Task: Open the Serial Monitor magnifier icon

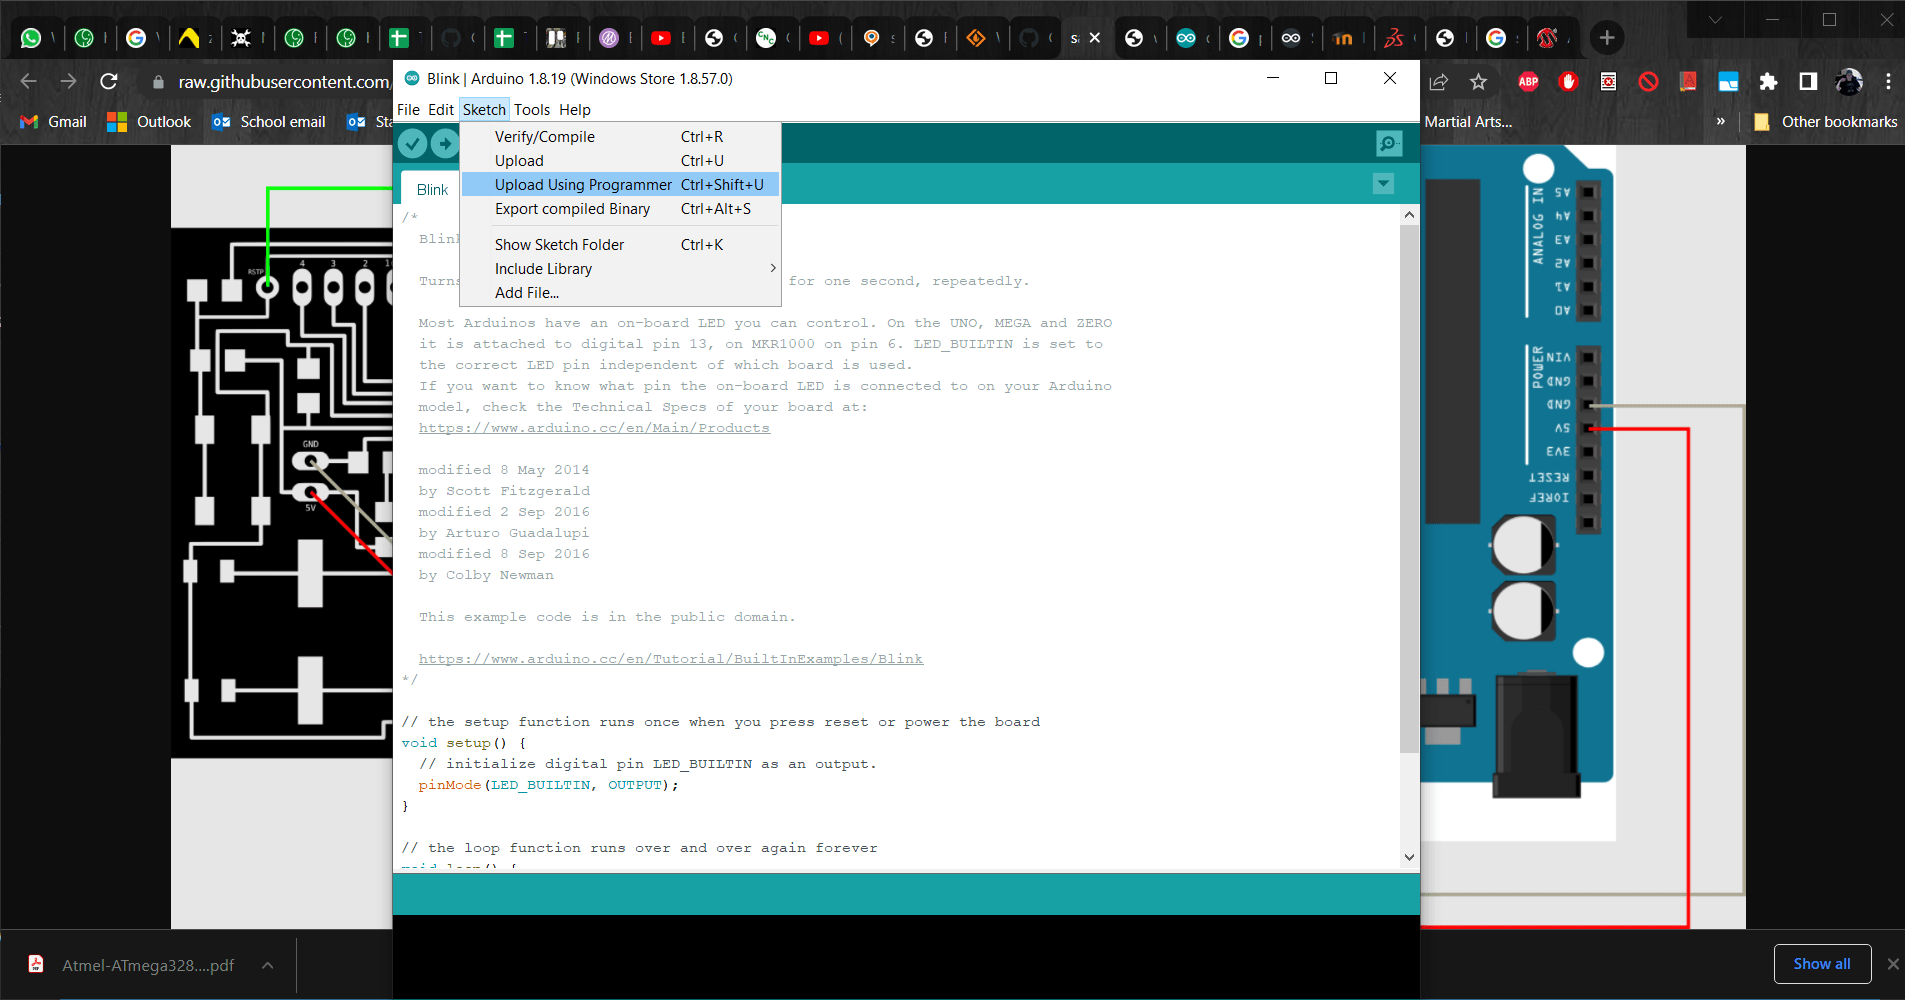Action: coord(1389,144)
